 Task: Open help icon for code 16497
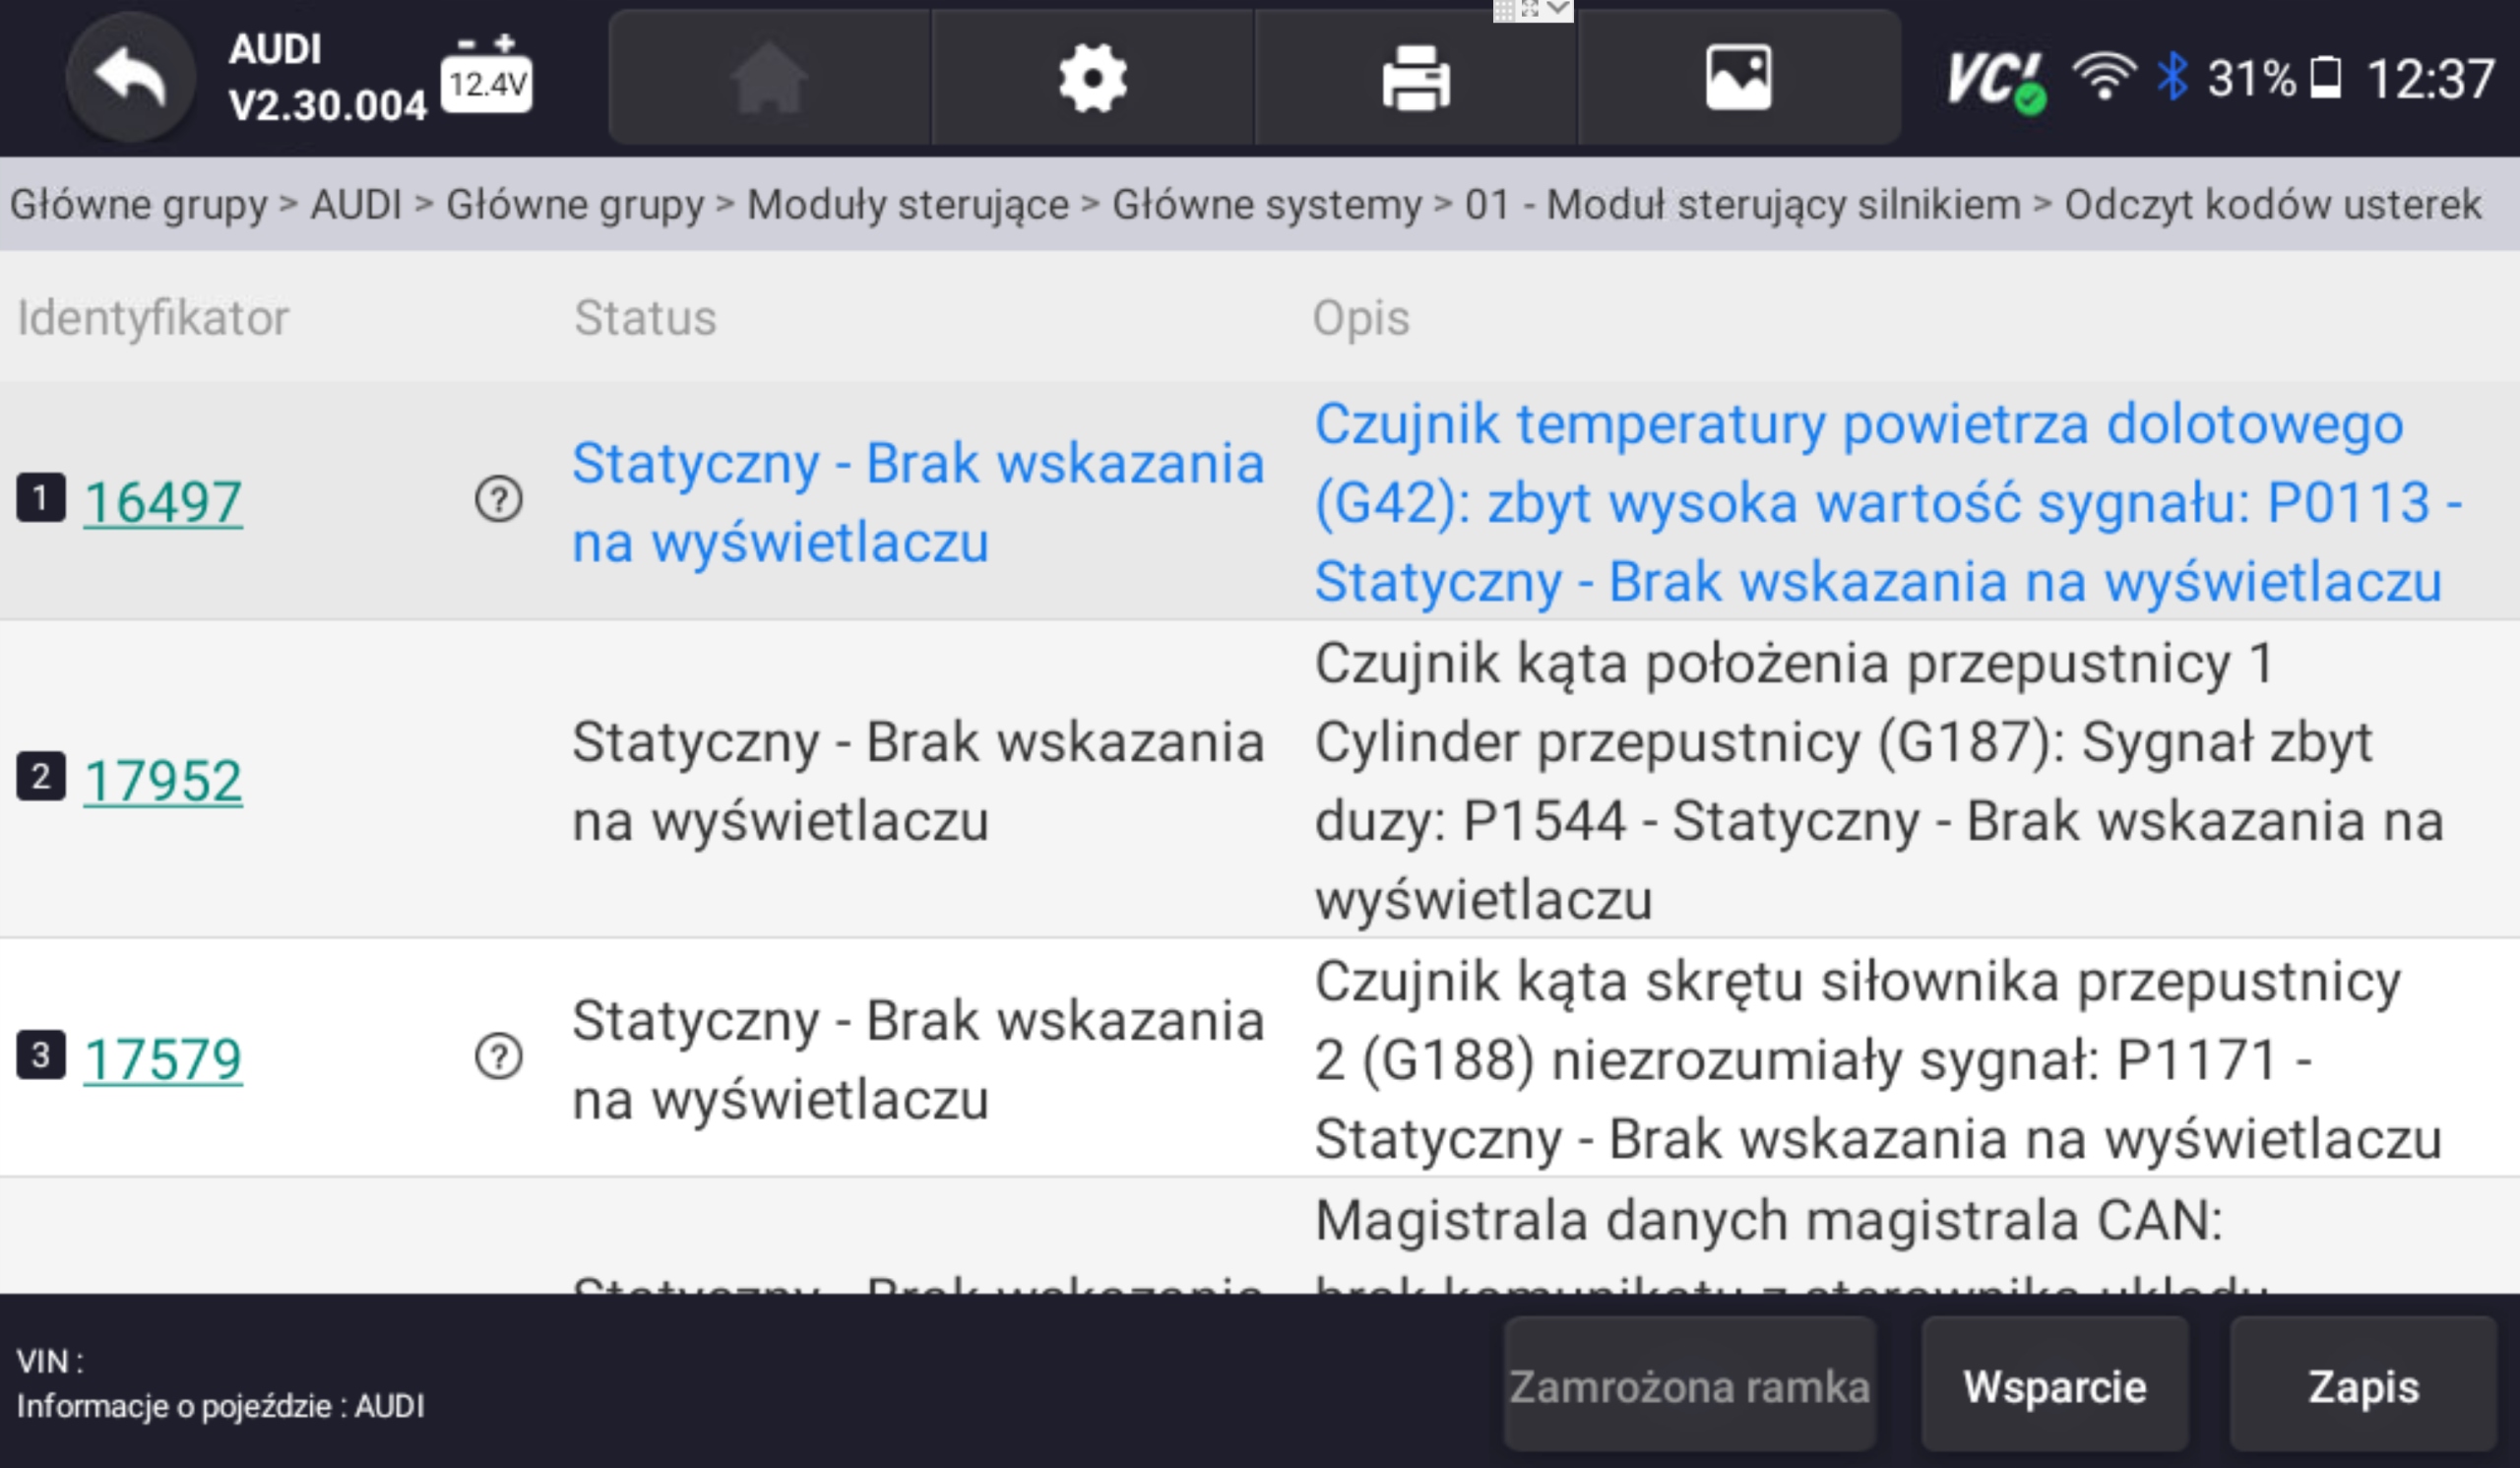click(498, 499)
